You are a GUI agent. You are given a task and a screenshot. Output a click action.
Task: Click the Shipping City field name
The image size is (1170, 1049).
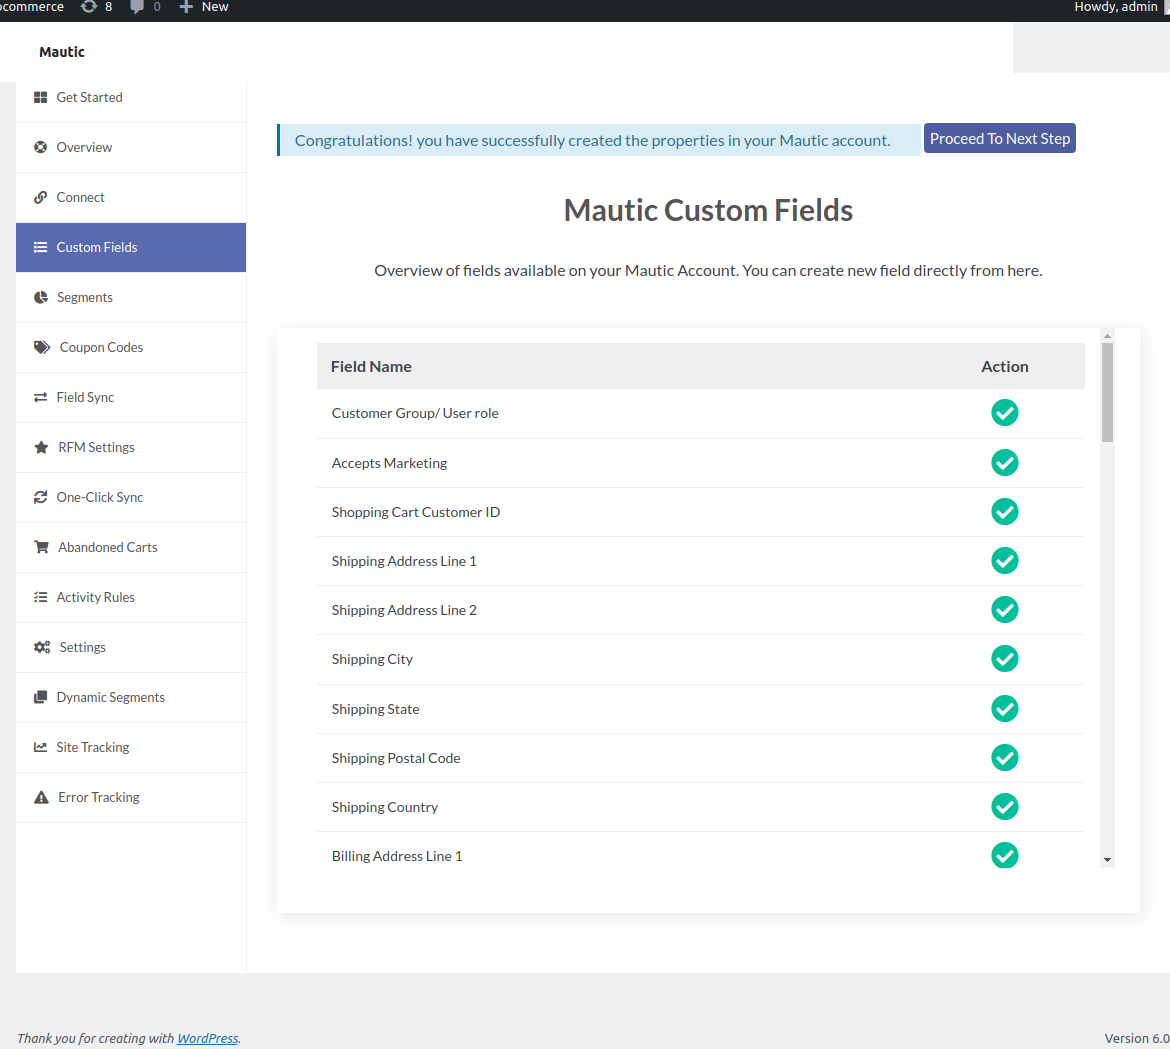point(372,660)
